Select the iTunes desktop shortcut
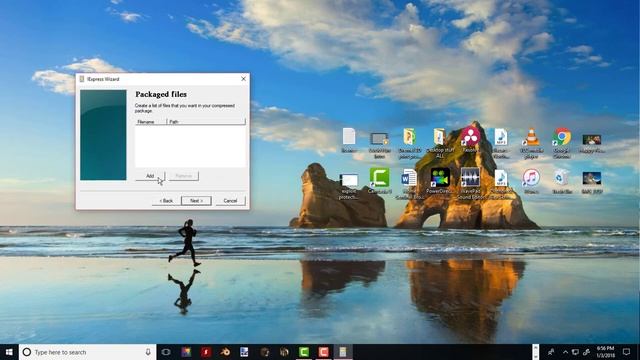The image size is (640, 360). 531,181
